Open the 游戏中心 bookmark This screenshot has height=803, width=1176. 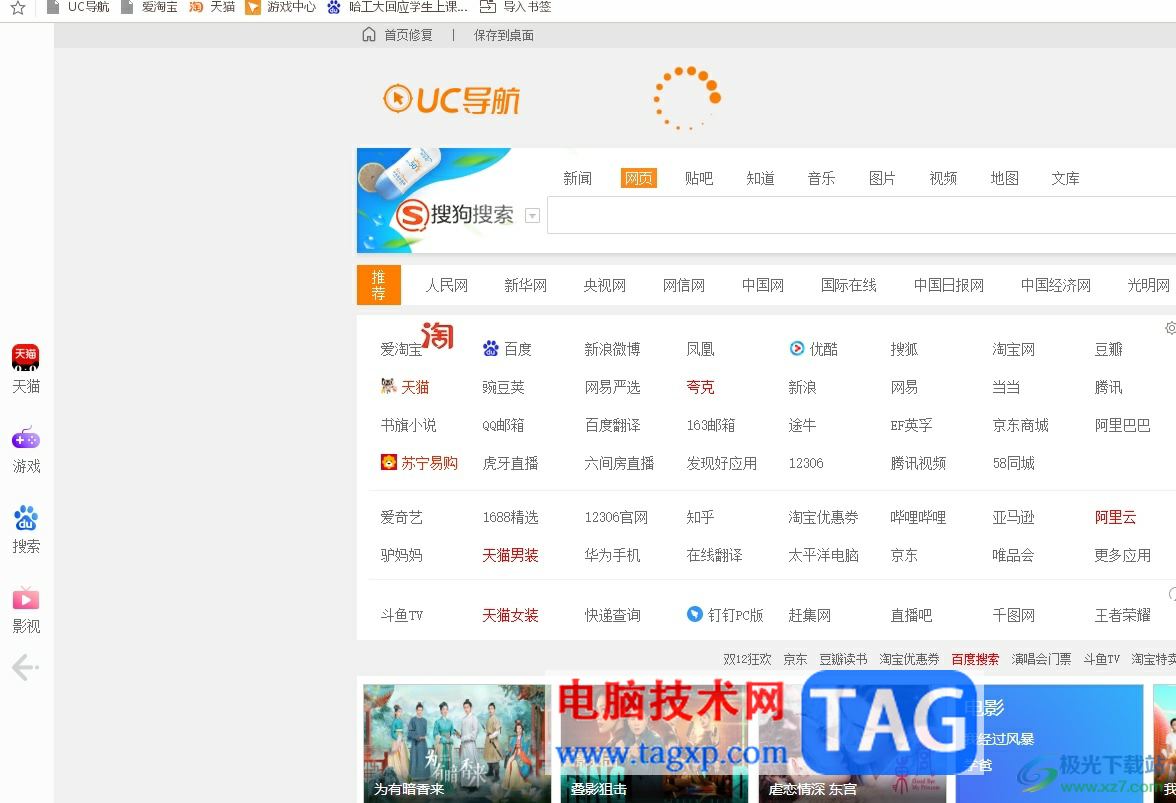(281, 7)
